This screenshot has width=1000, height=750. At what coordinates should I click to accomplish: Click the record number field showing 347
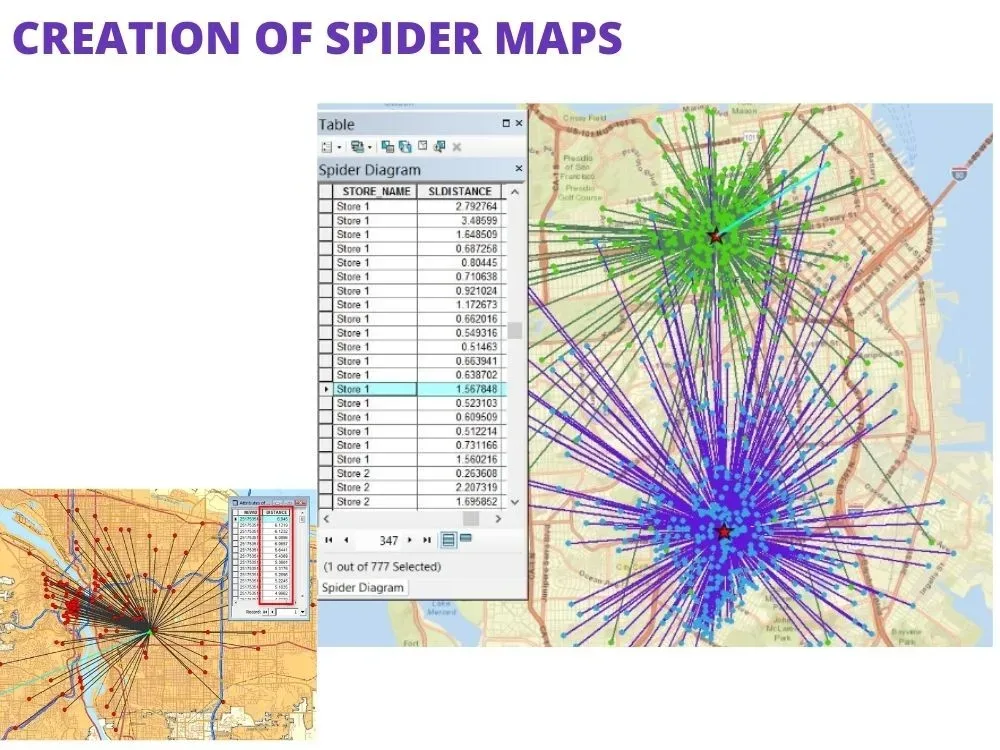(388, 540)
